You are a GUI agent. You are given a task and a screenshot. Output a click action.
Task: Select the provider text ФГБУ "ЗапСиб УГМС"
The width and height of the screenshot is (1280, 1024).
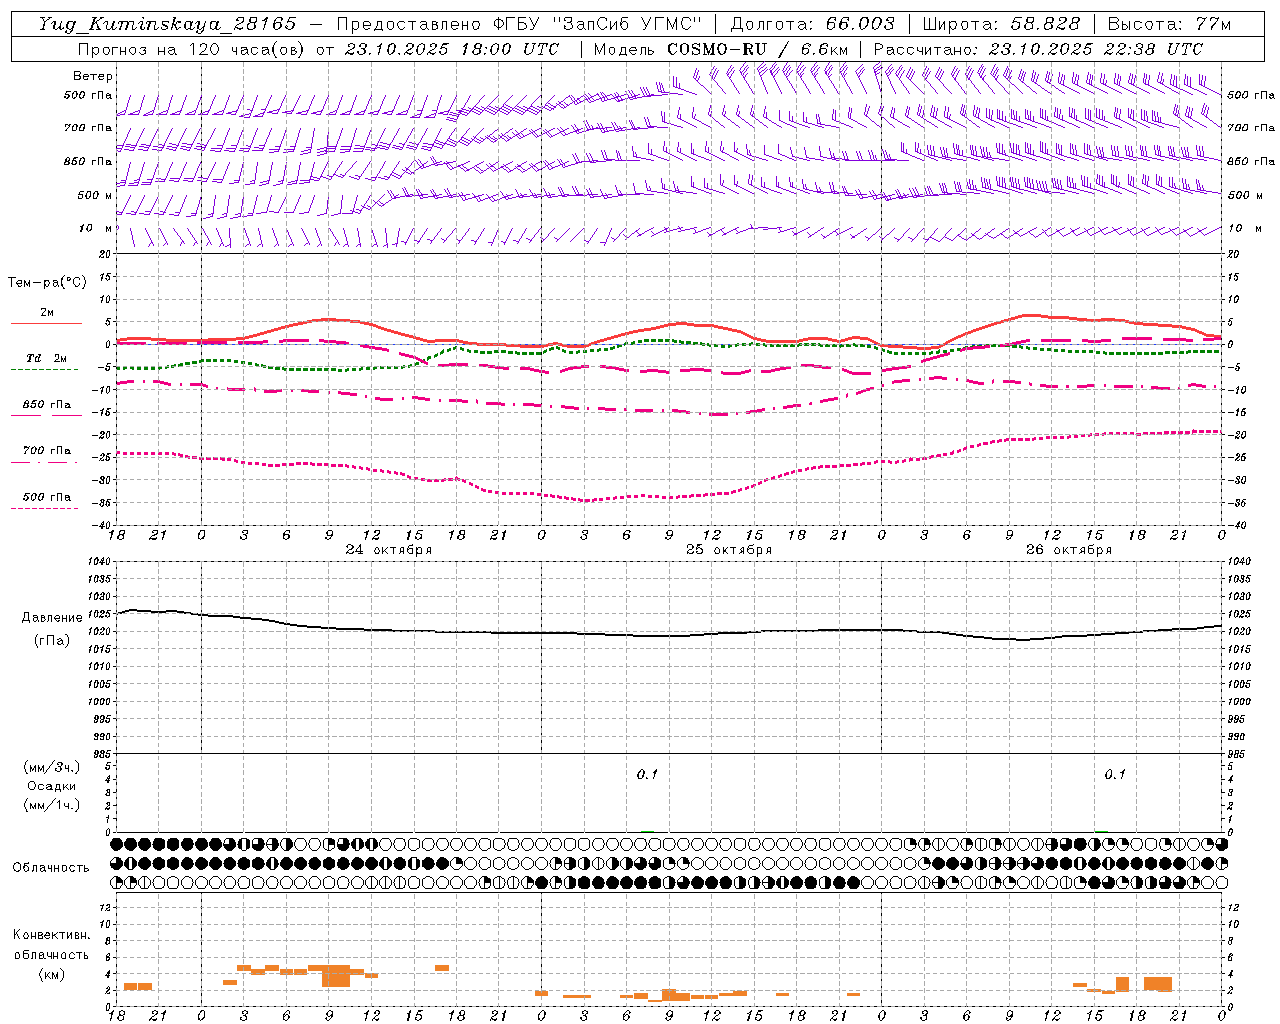[598, 24]
